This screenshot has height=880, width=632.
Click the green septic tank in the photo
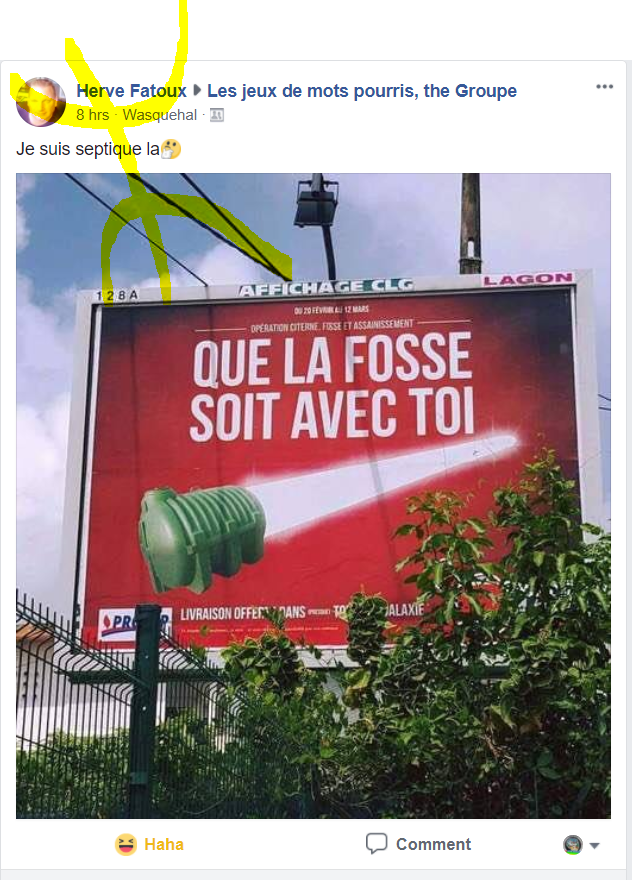[202, 538]
